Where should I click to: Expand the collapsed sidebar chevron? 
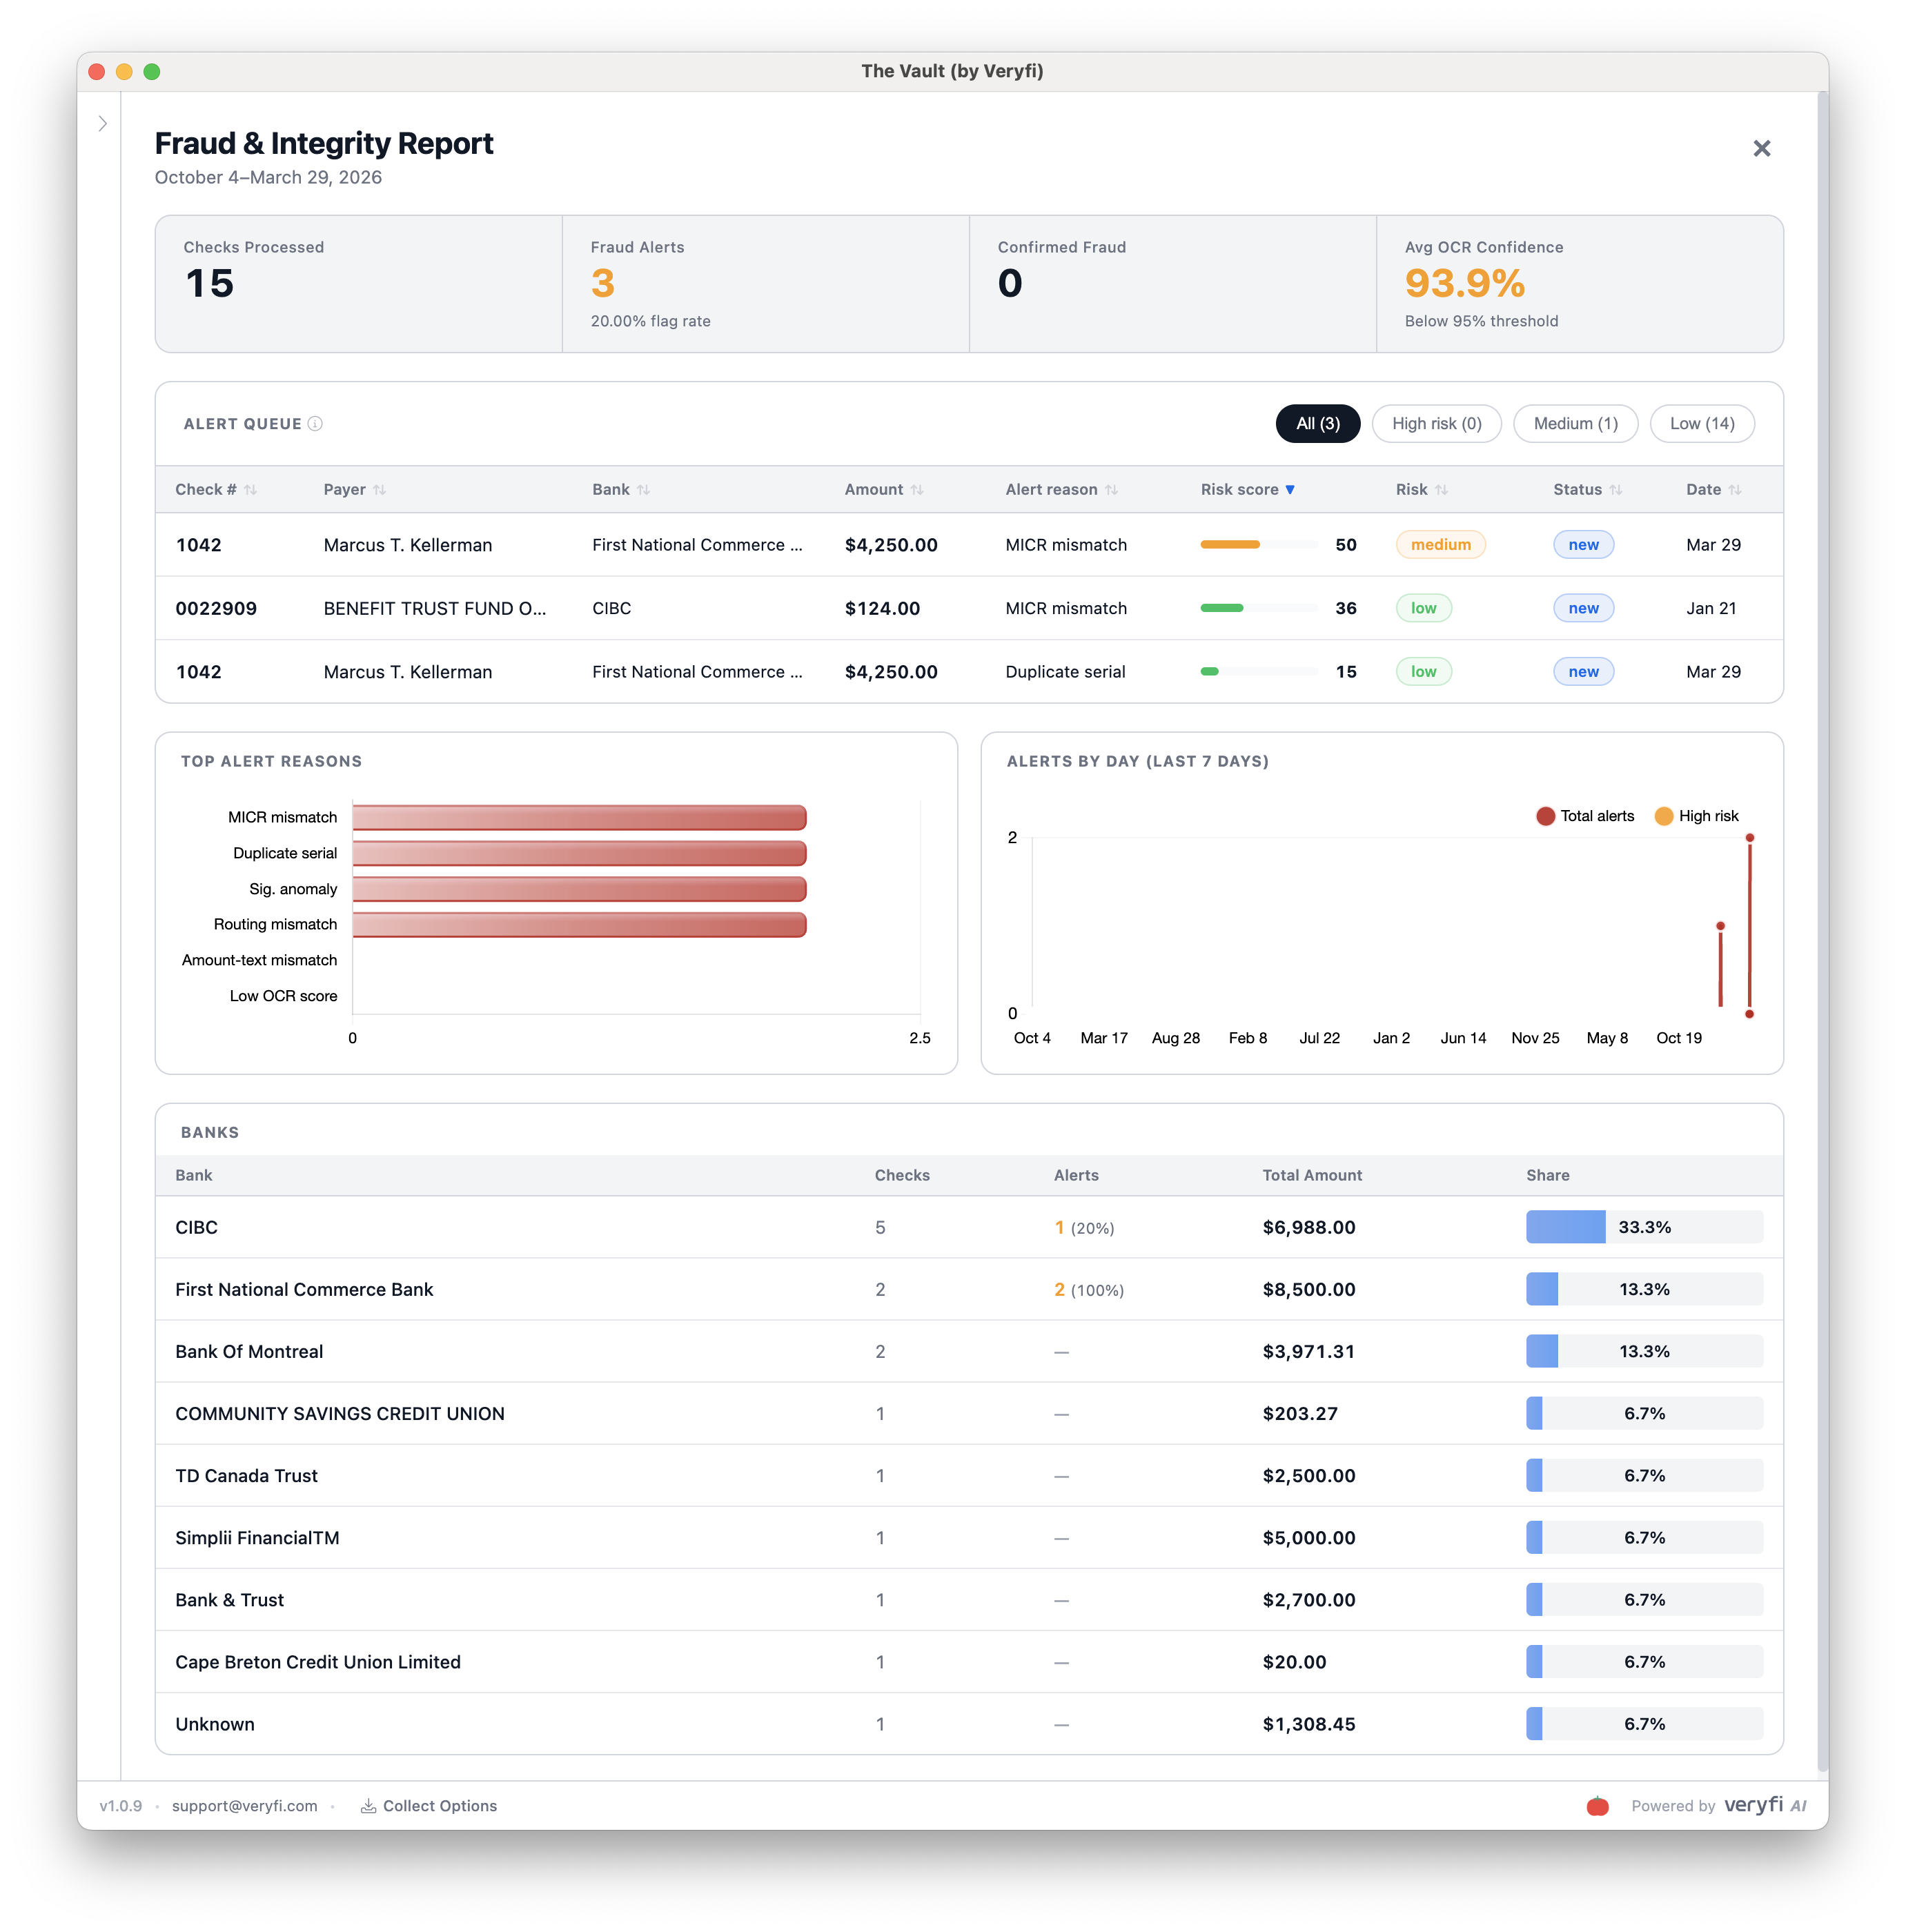click(102, 124)
